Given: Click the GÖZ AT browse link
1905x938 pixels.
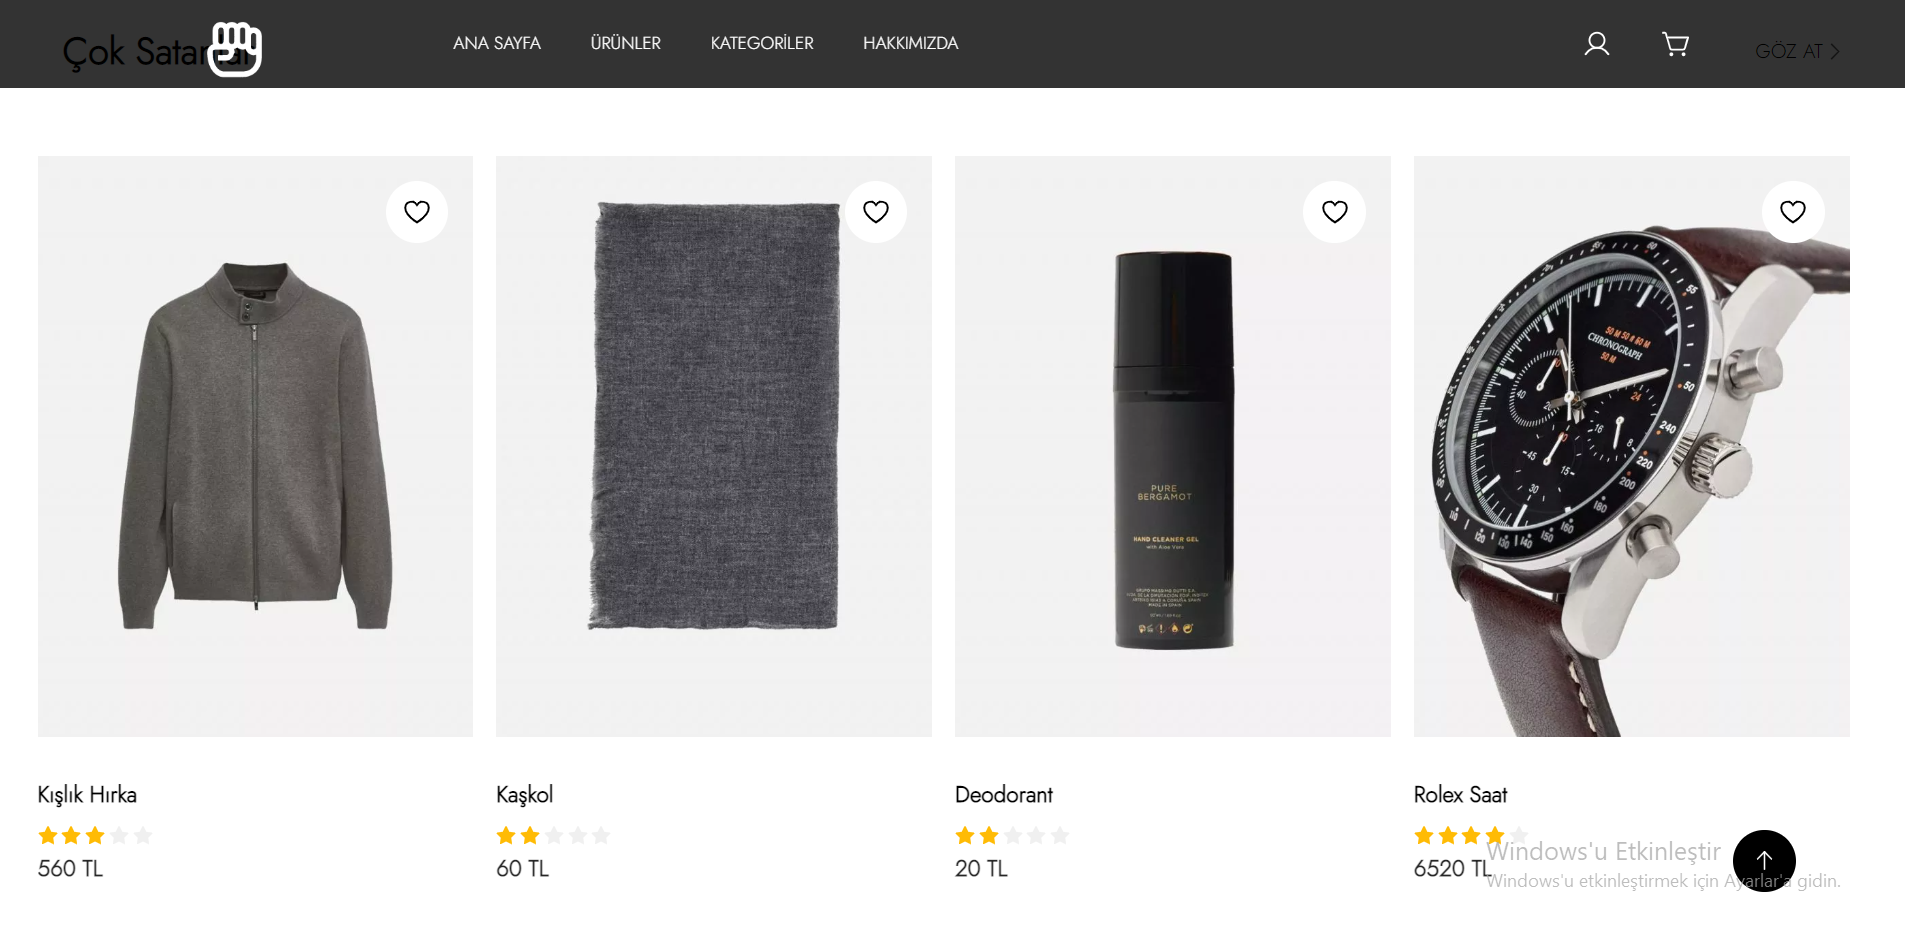Looking at the screenshot, I should click(x=1788, y=50).
